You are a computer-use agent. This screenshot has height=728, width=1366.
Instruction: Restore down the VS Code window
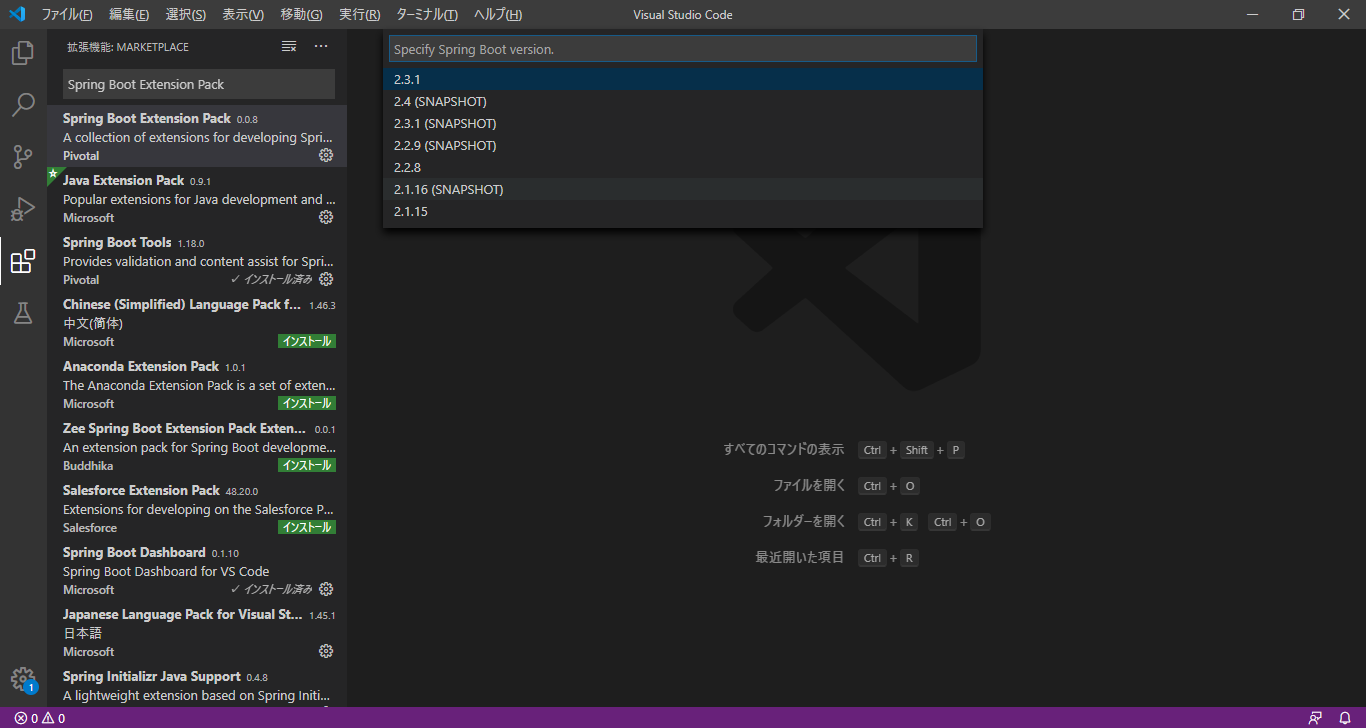(x=1298, y=14)
